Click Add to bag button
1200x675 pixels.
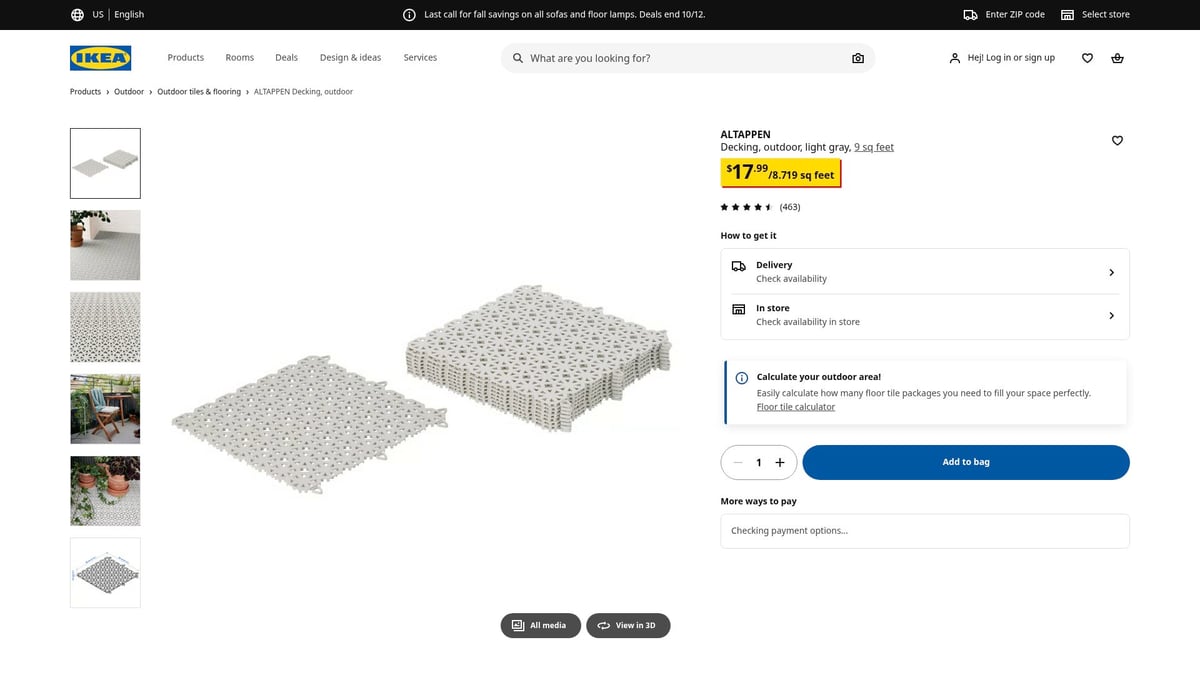(965, 462)
